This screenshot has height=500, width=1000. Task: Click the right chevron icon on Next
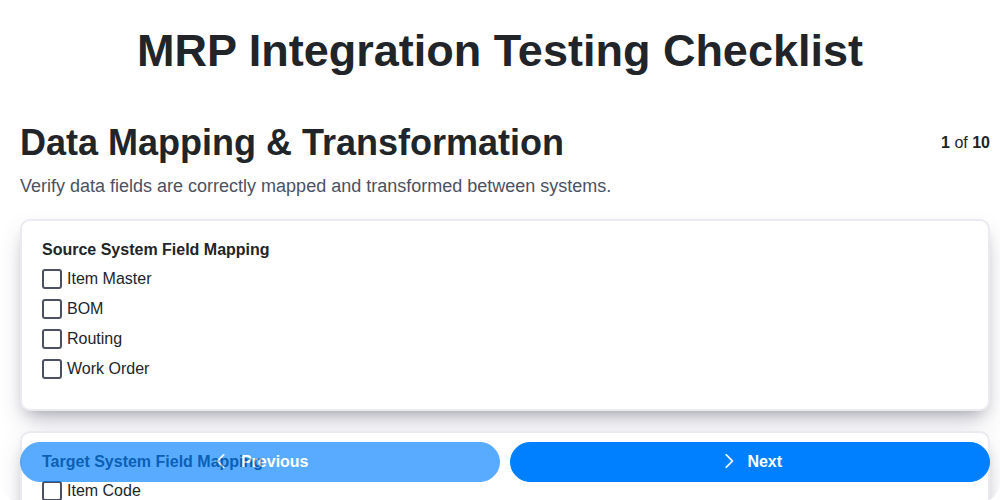(729, 461)
